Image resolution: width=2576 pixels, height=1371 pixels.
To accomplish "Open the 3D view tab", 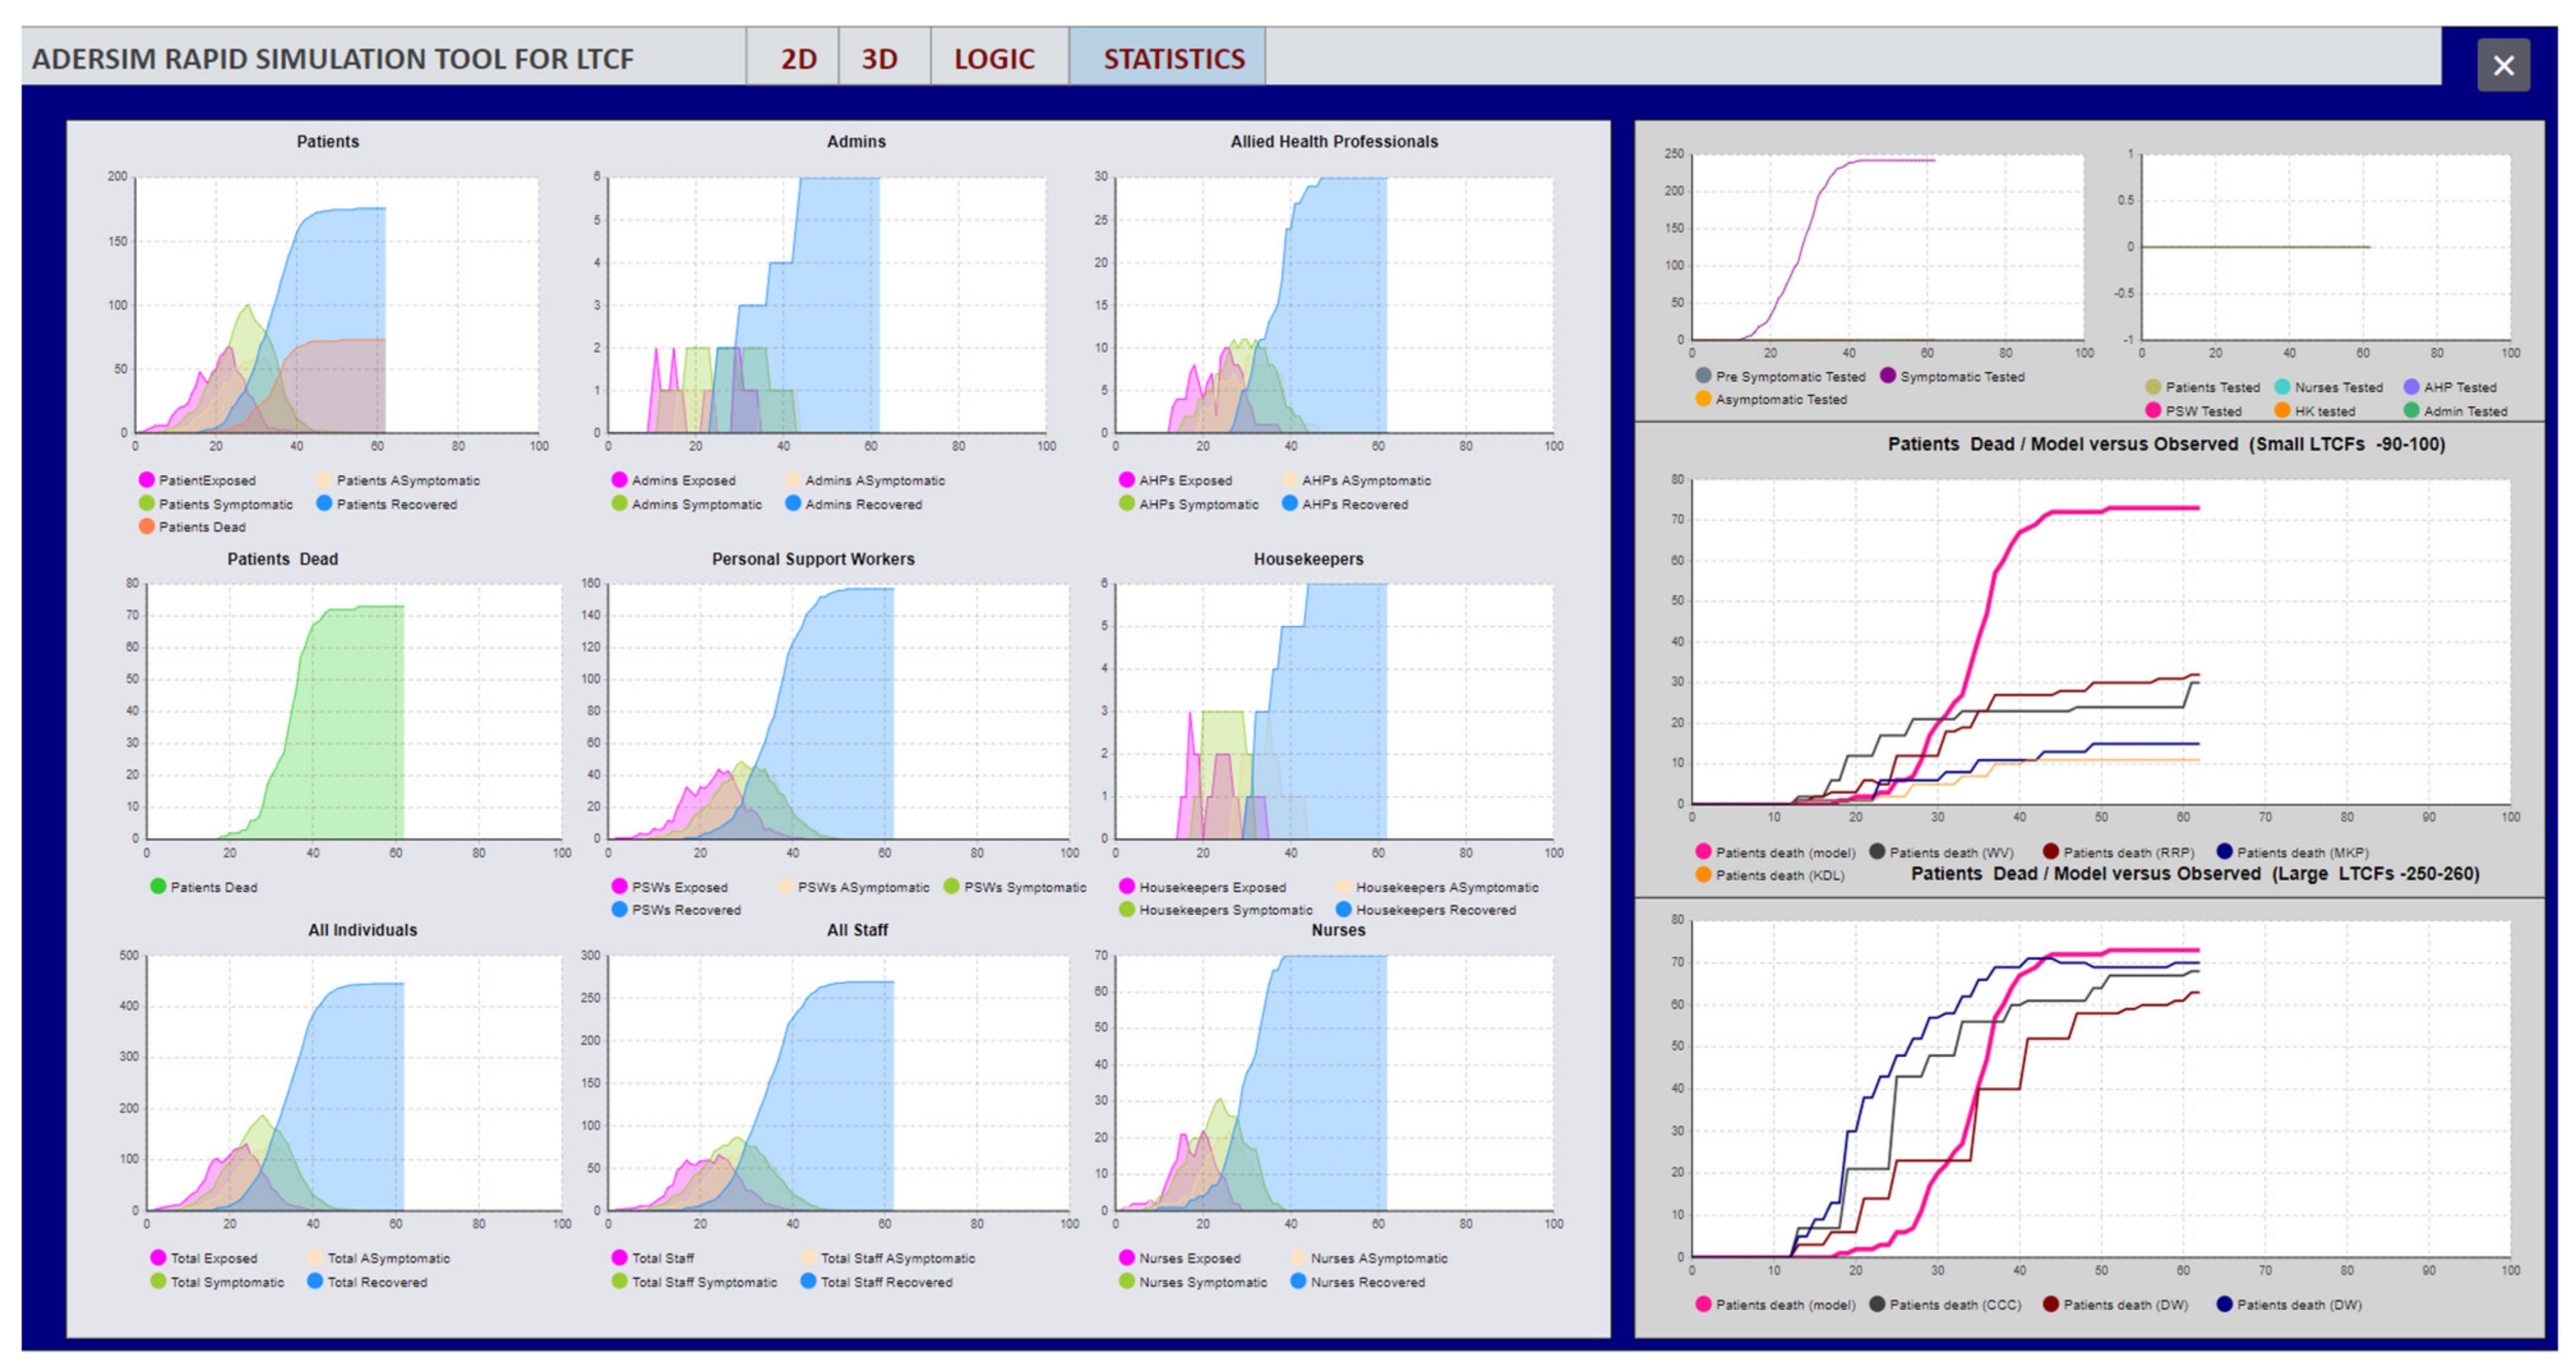I will 880,59.
